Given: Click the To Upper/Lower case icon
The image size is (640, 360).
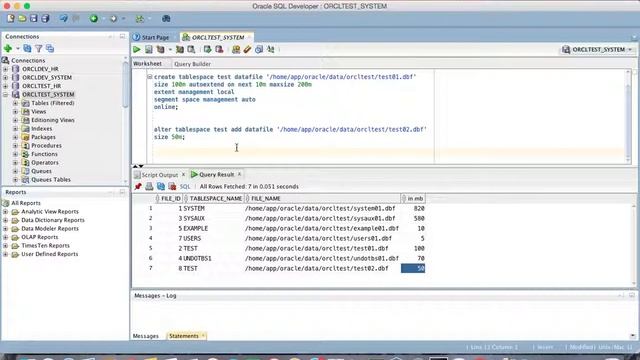Looking at the screenshot, I should 271,50.
